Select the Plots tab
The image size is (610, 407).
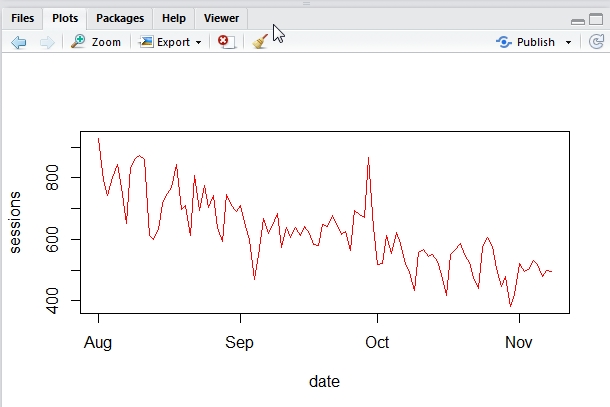click(65, 18)
